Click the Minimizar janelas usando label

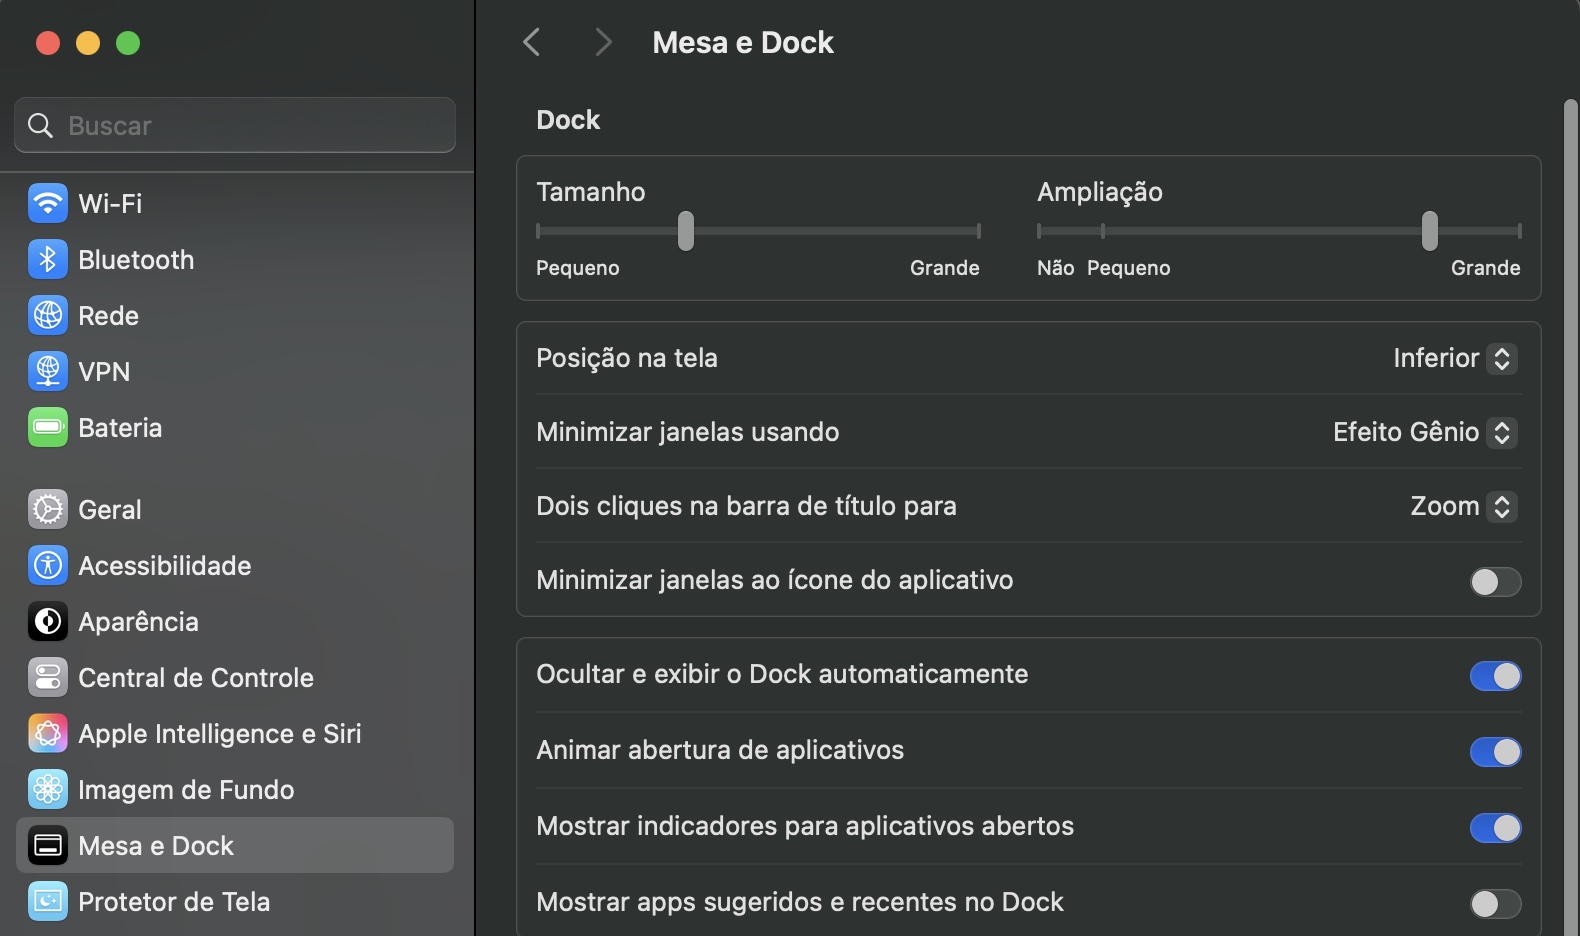pos(688,432)
